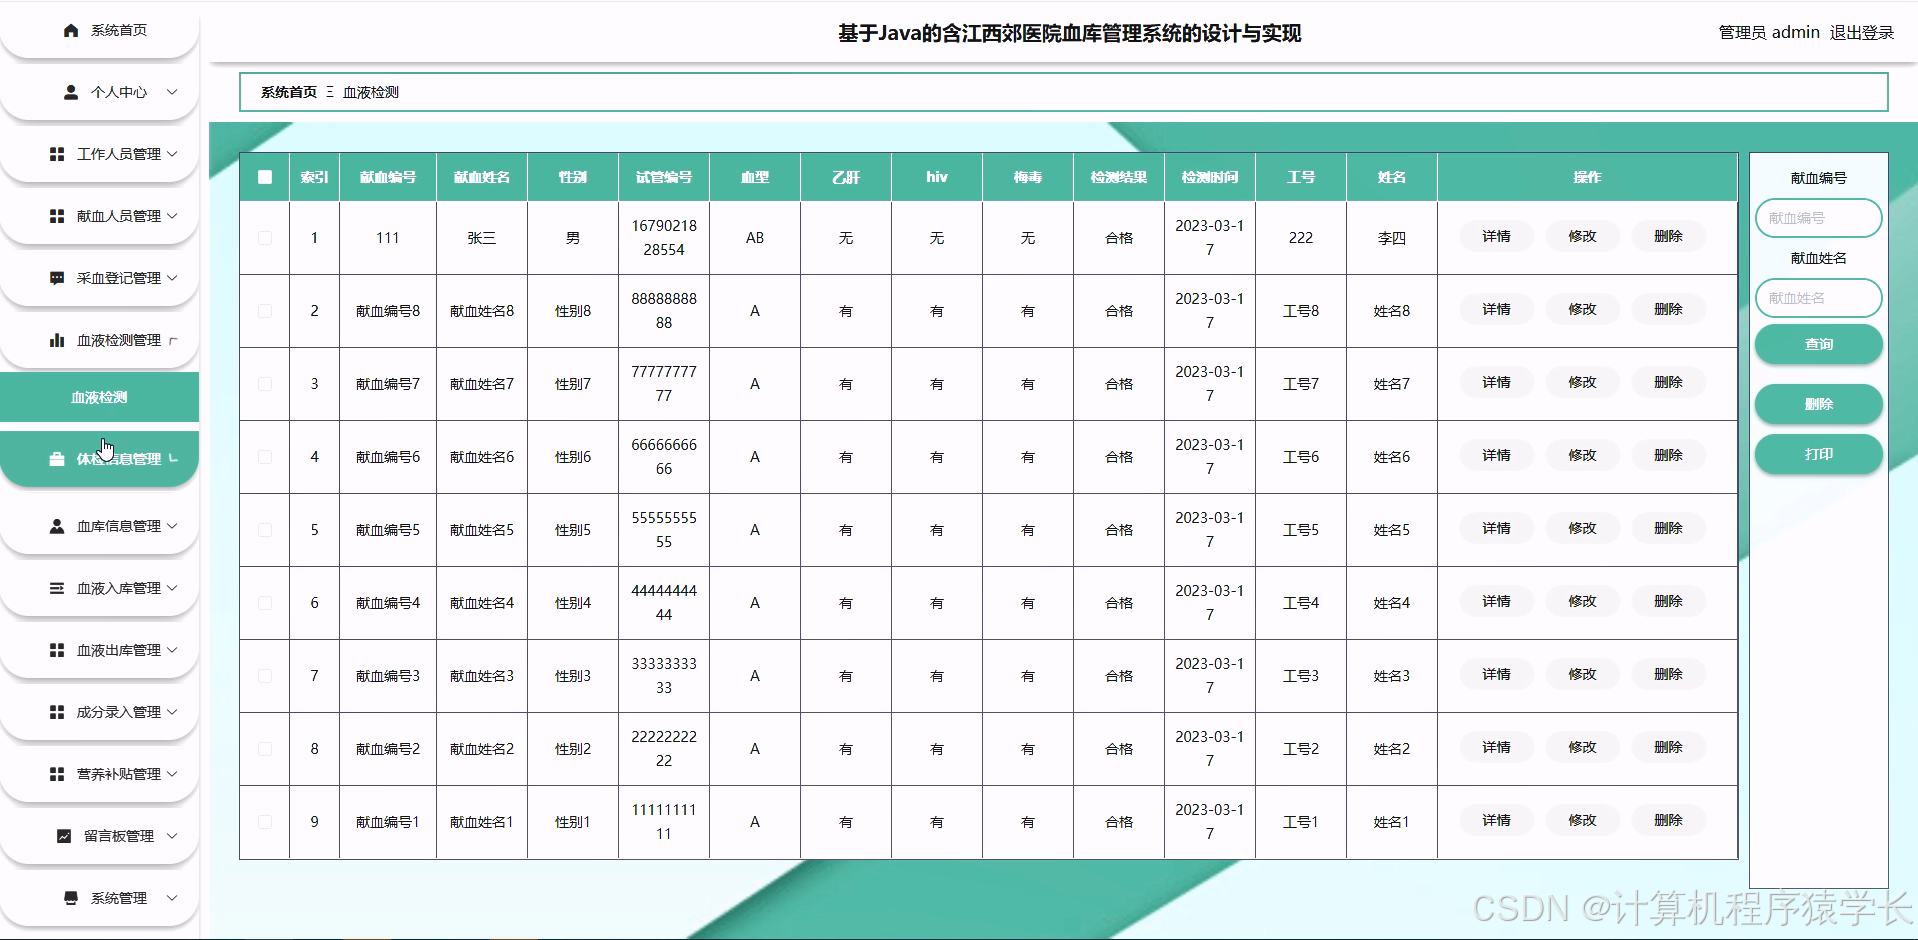Check the checkbox for 献血编号1 row
The height and width of the screenshot is (940, 1918).
pos(265,821)
